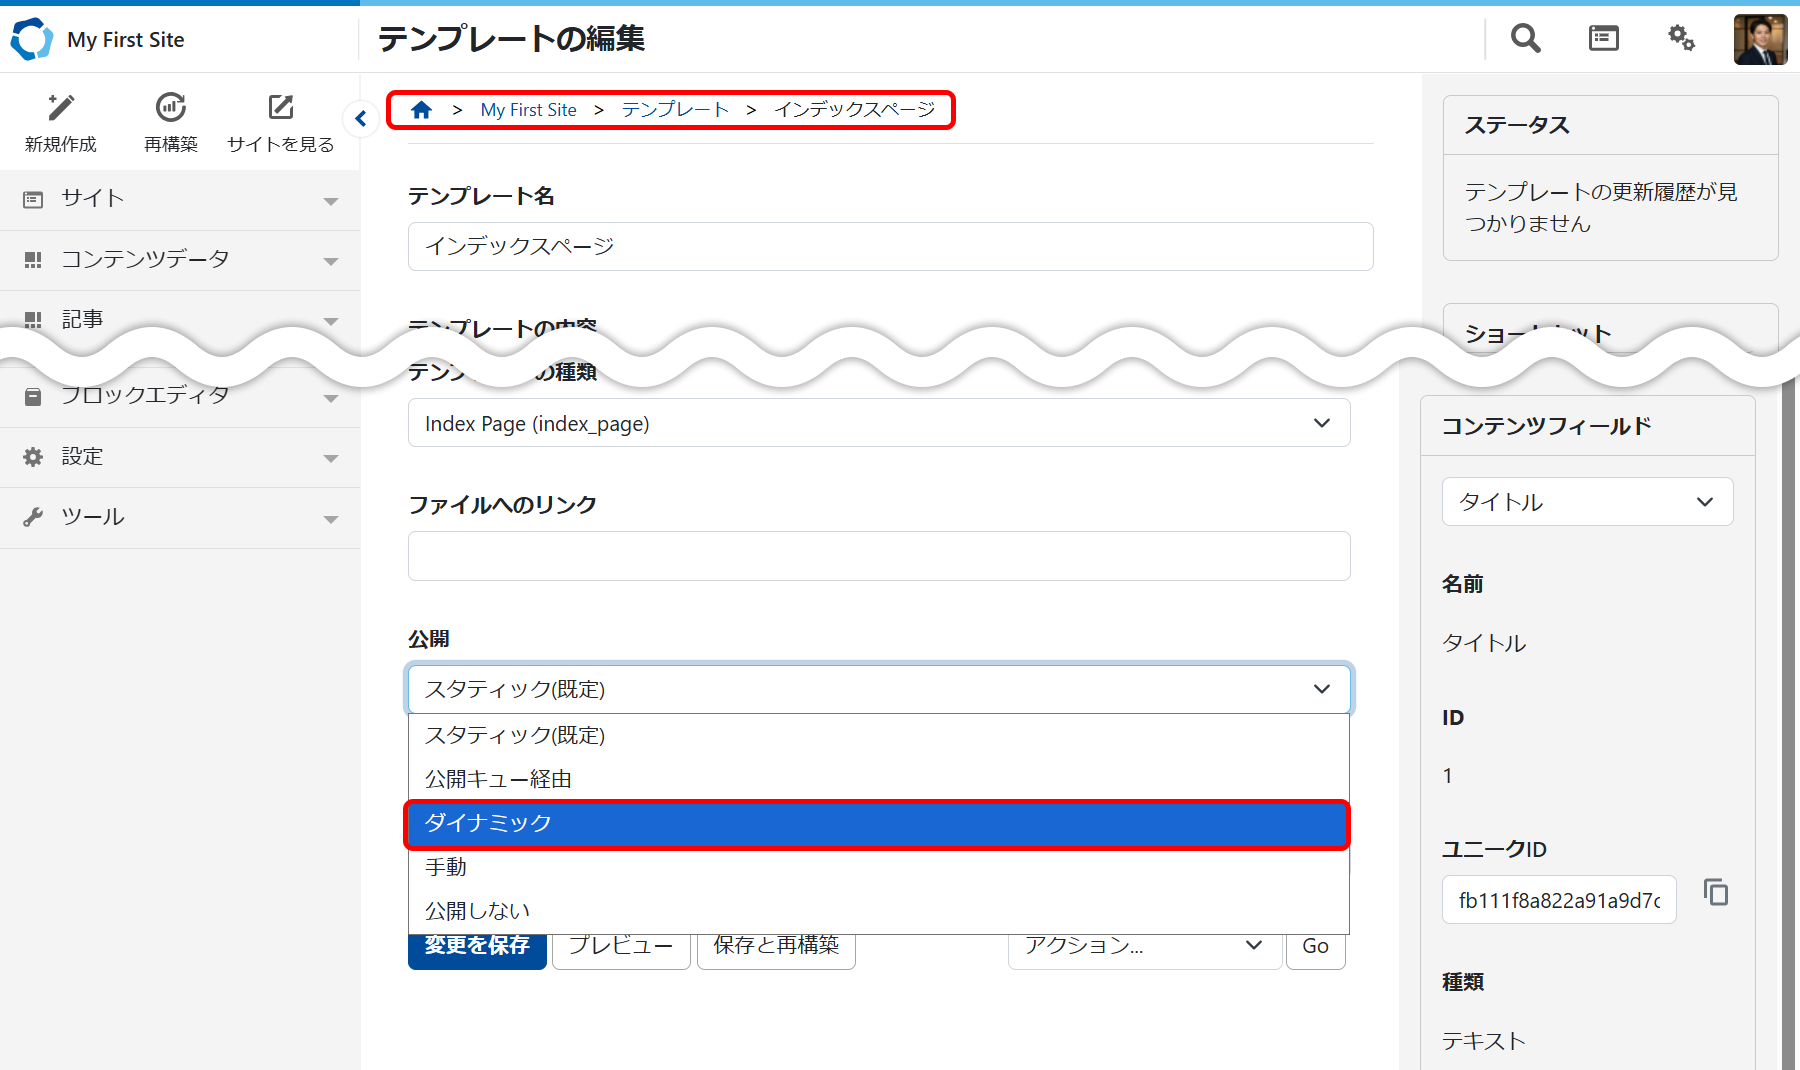This screenshot has height=1070, width=1800.
Task: Open the タイトル content field dropdown
Action: pos(1586,502)
